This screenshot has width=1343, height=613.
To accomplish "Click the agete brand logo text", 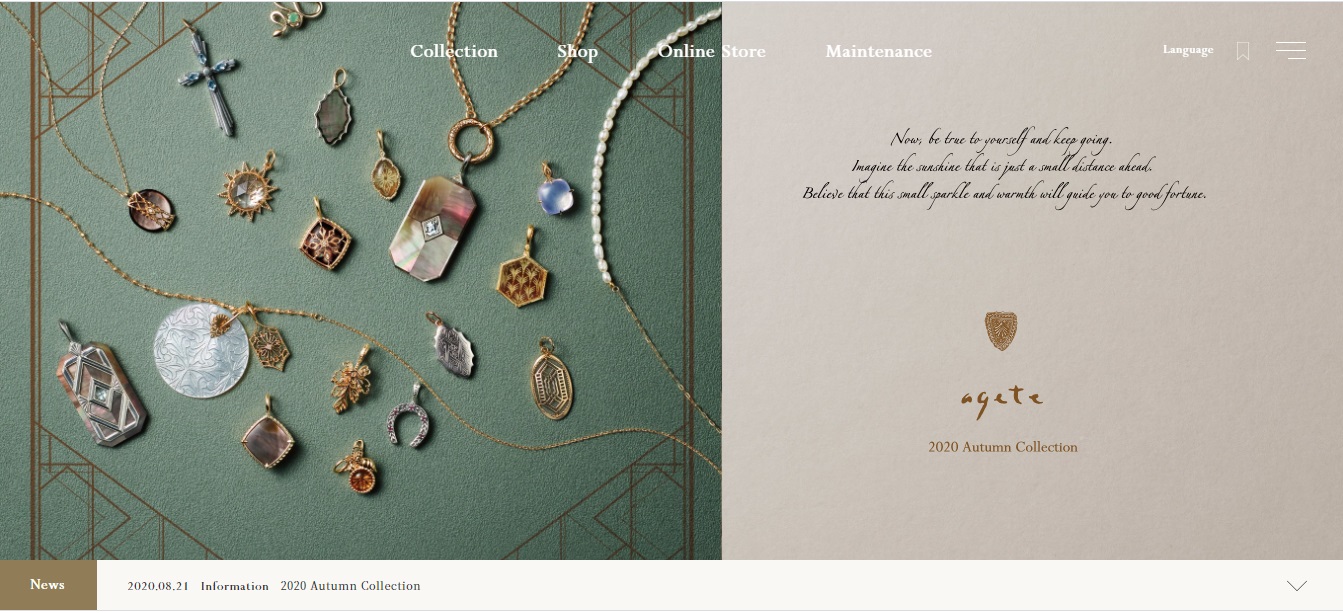I will (x=1002, y=401).
